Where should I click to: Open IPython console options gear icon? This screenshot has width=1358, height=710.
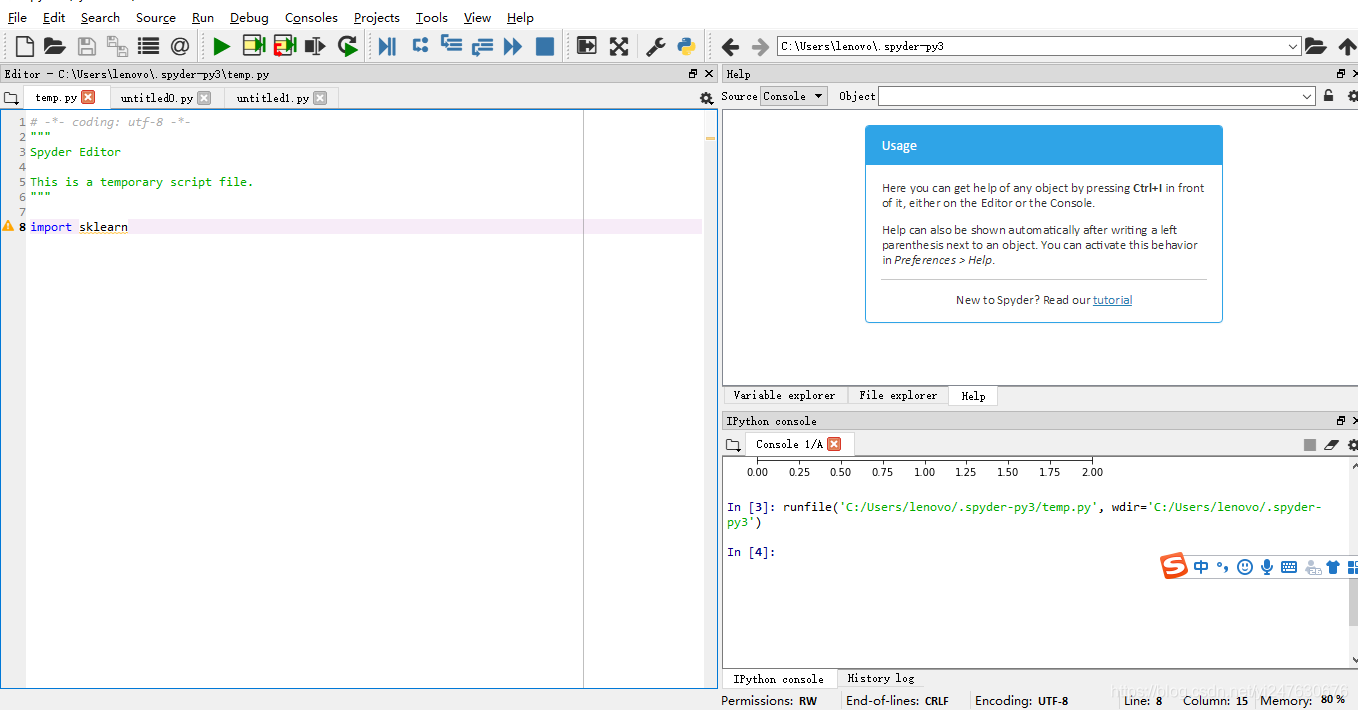(1352, 445)
